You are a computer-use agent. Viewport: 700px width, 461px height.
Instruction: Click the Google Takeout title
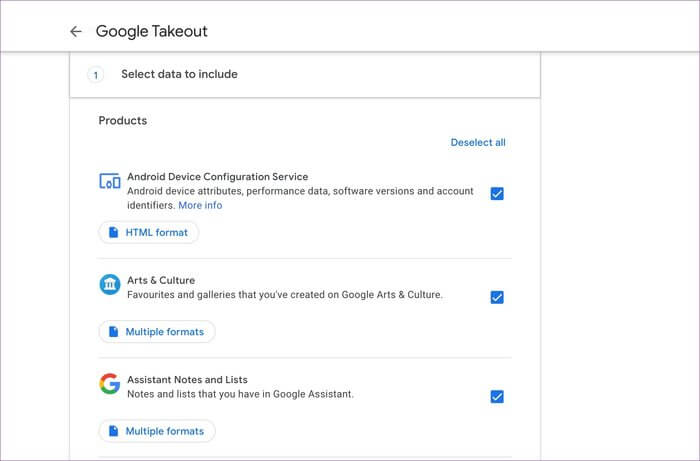(152, 31)
